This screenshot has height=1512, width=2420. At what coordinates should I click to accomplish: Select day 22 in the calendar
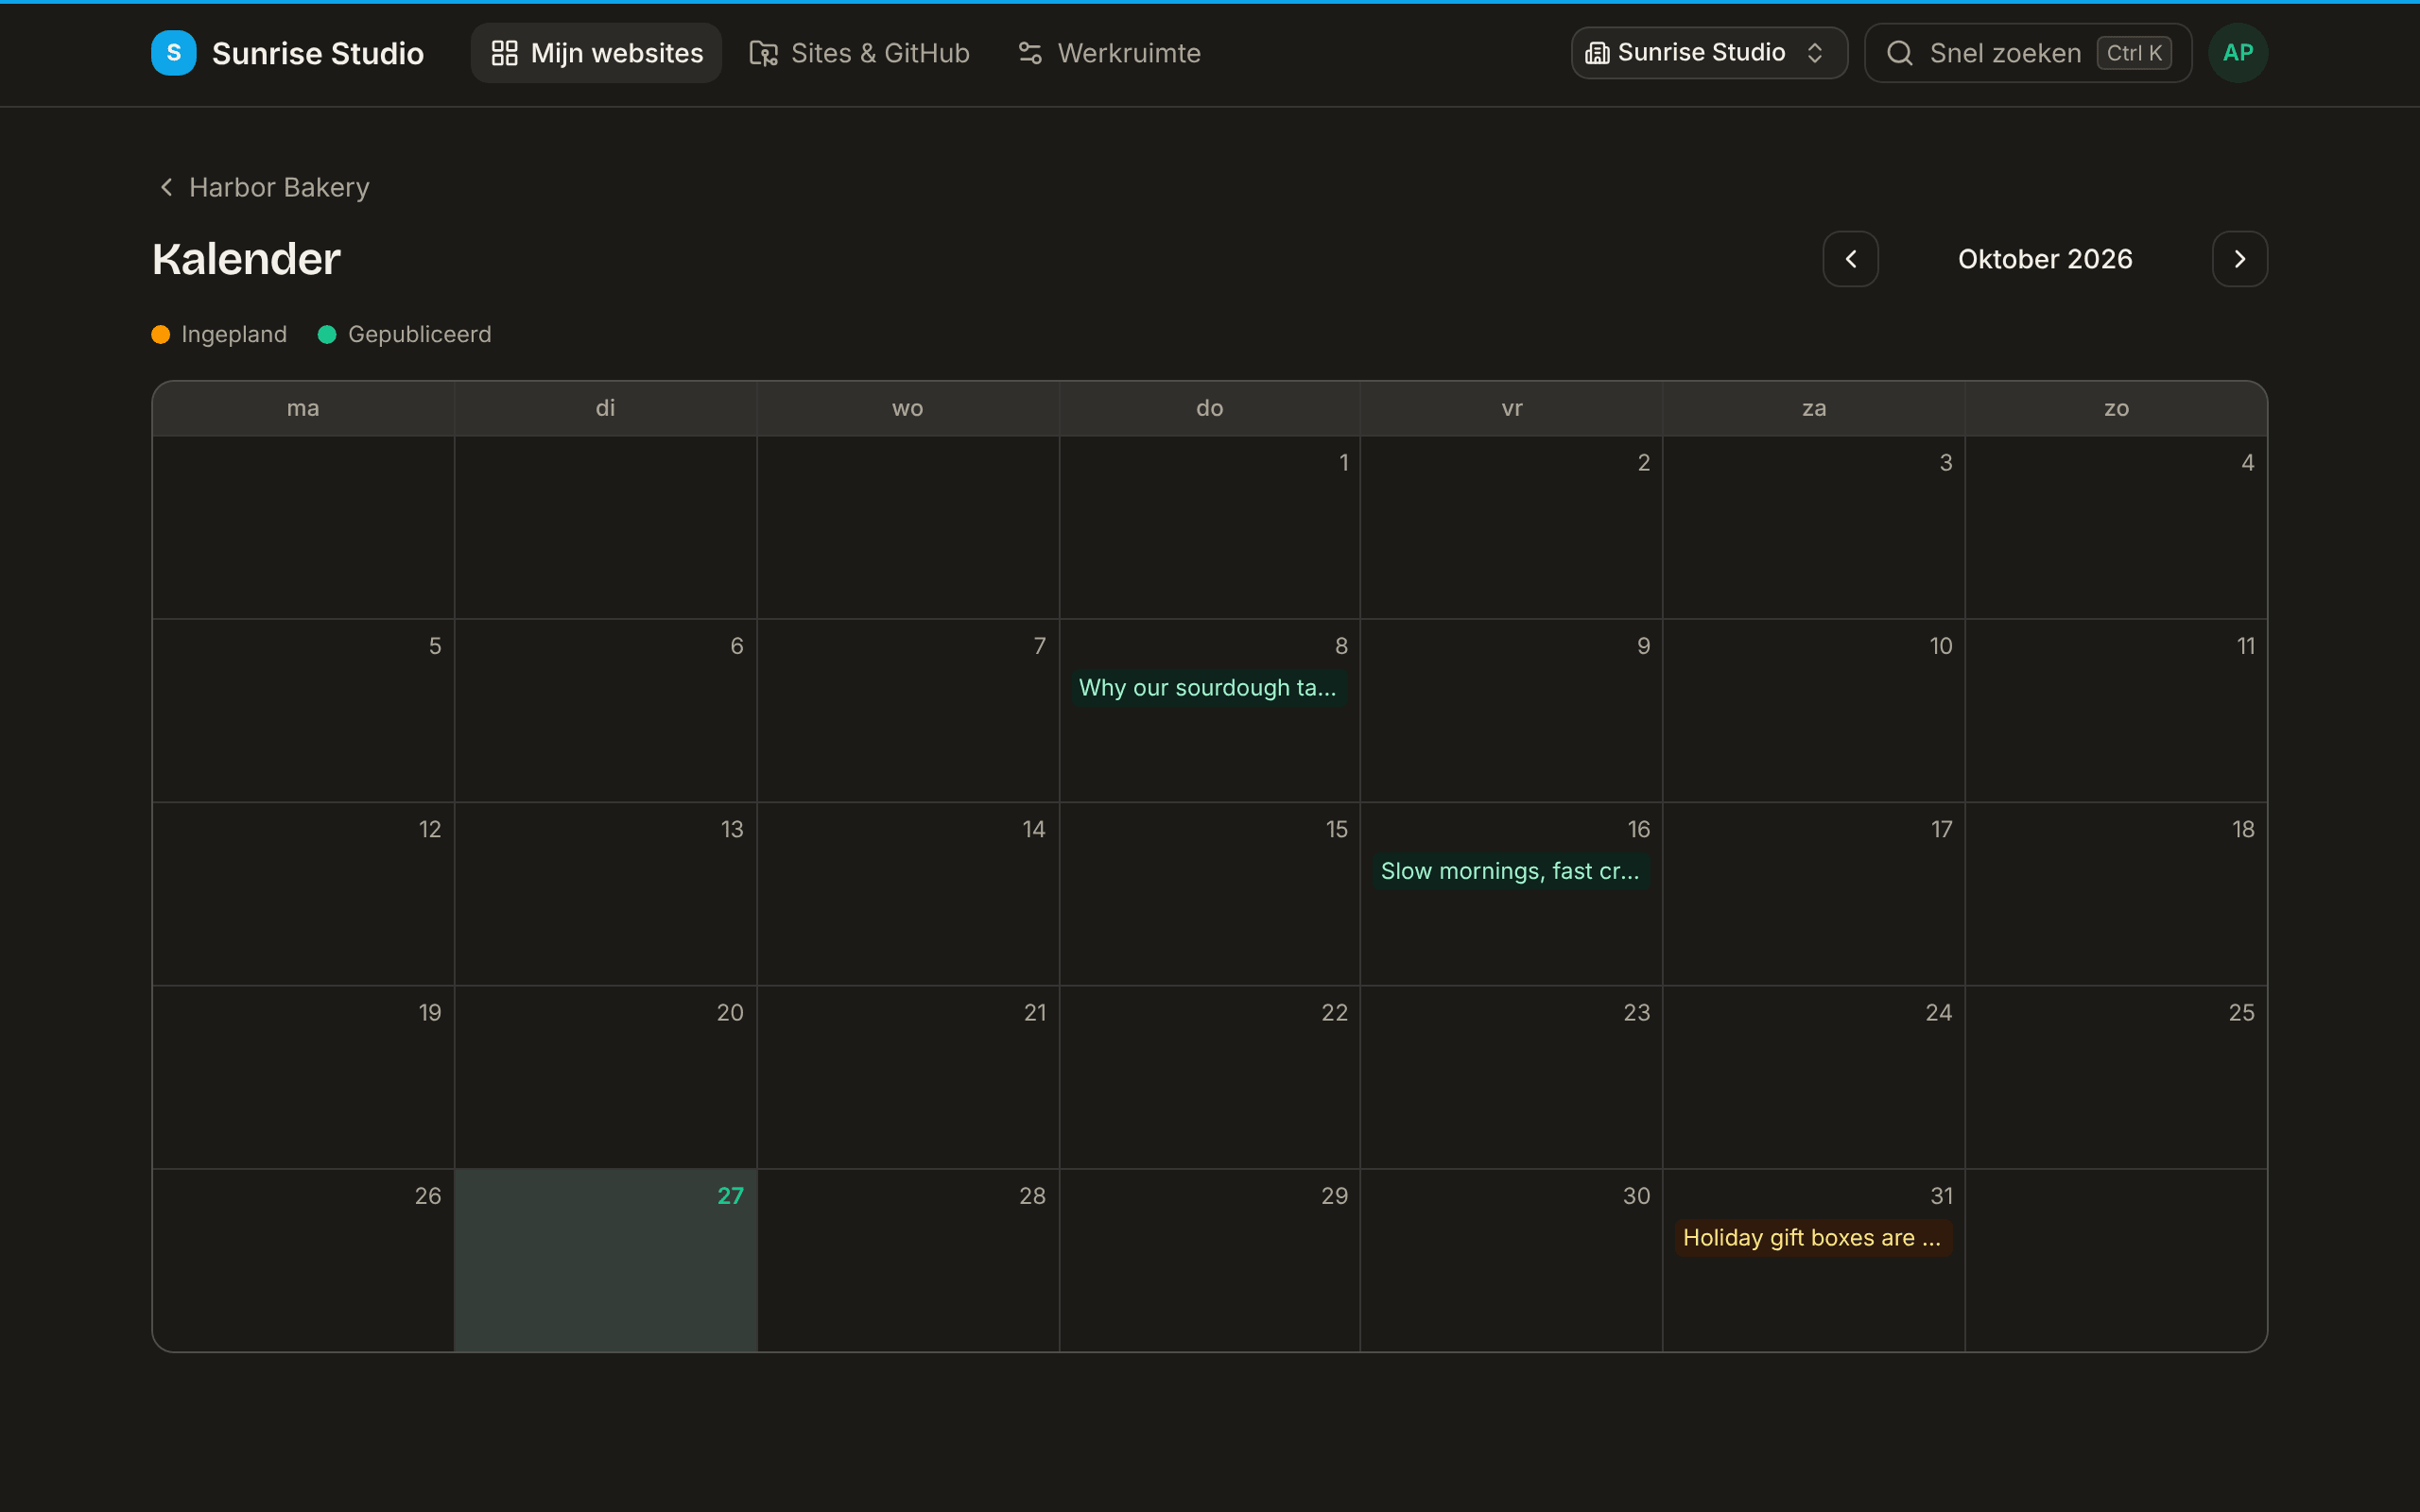[1209, 1077]
